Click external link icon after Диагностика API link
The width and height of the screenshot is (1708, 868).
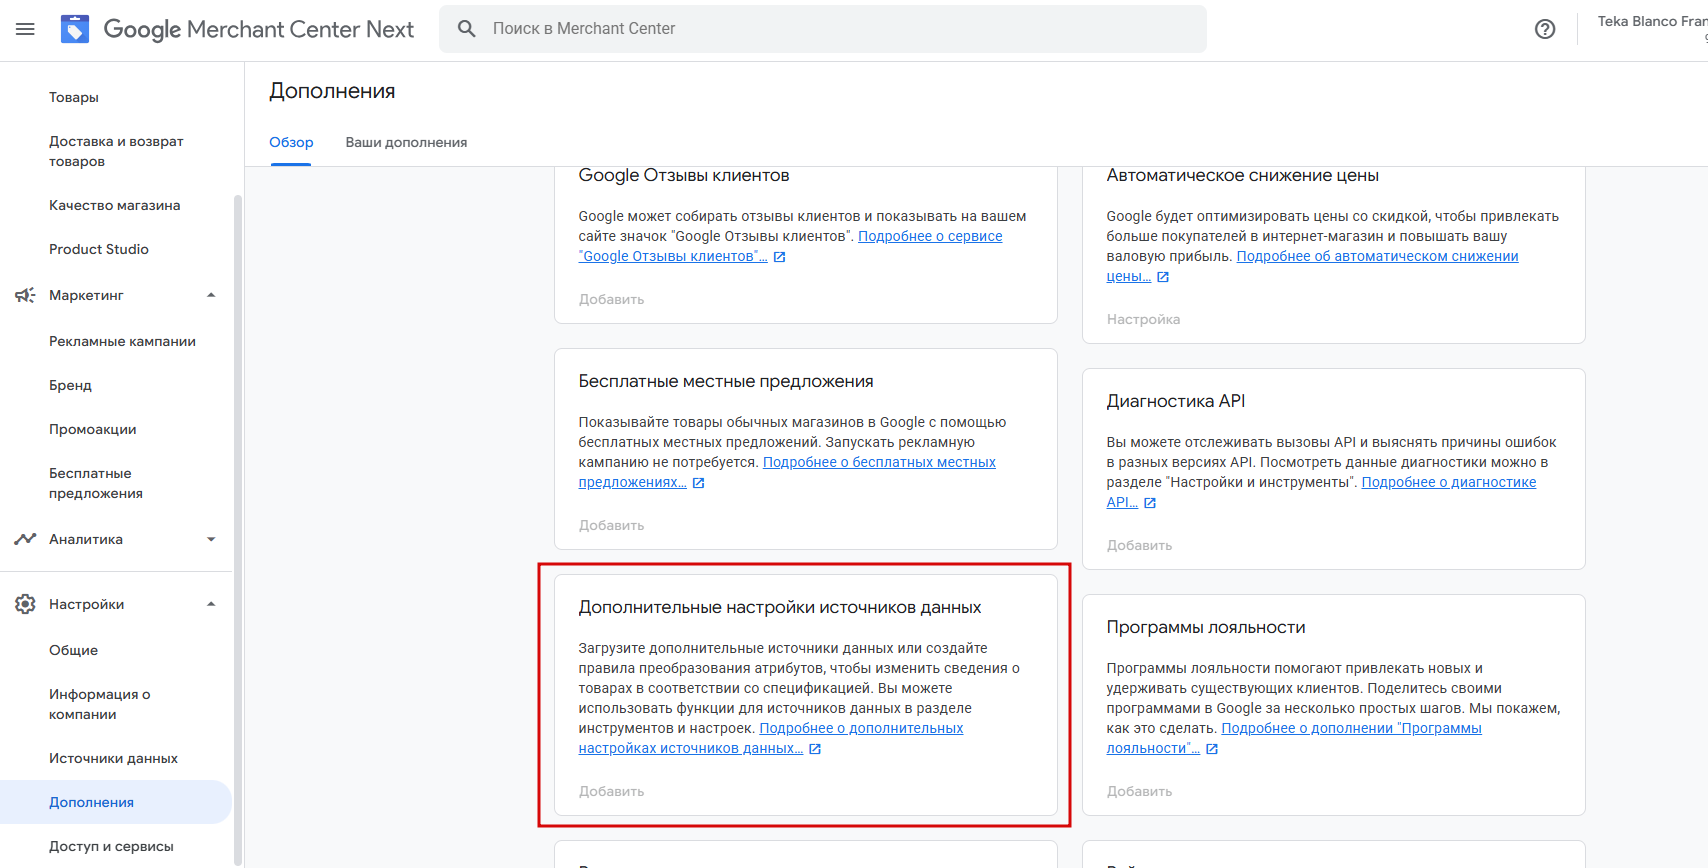(x=1150, y=503)
